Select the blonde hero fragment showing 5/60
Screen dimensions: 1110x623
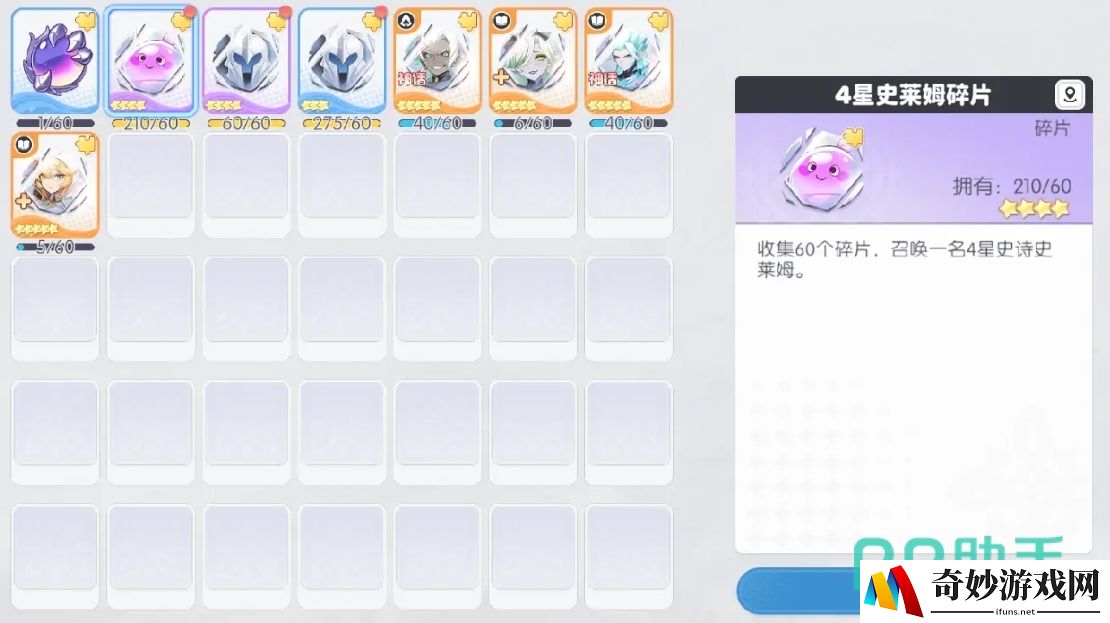(x=55, y=184)
